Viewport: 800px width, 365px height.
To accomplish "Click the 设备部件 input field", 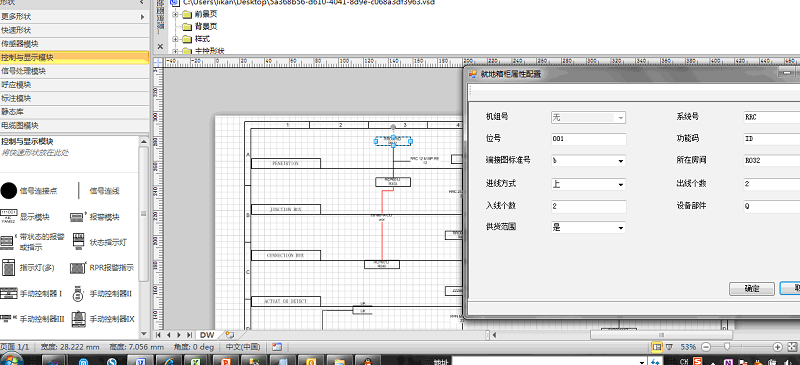I will [x=772, y=206].
